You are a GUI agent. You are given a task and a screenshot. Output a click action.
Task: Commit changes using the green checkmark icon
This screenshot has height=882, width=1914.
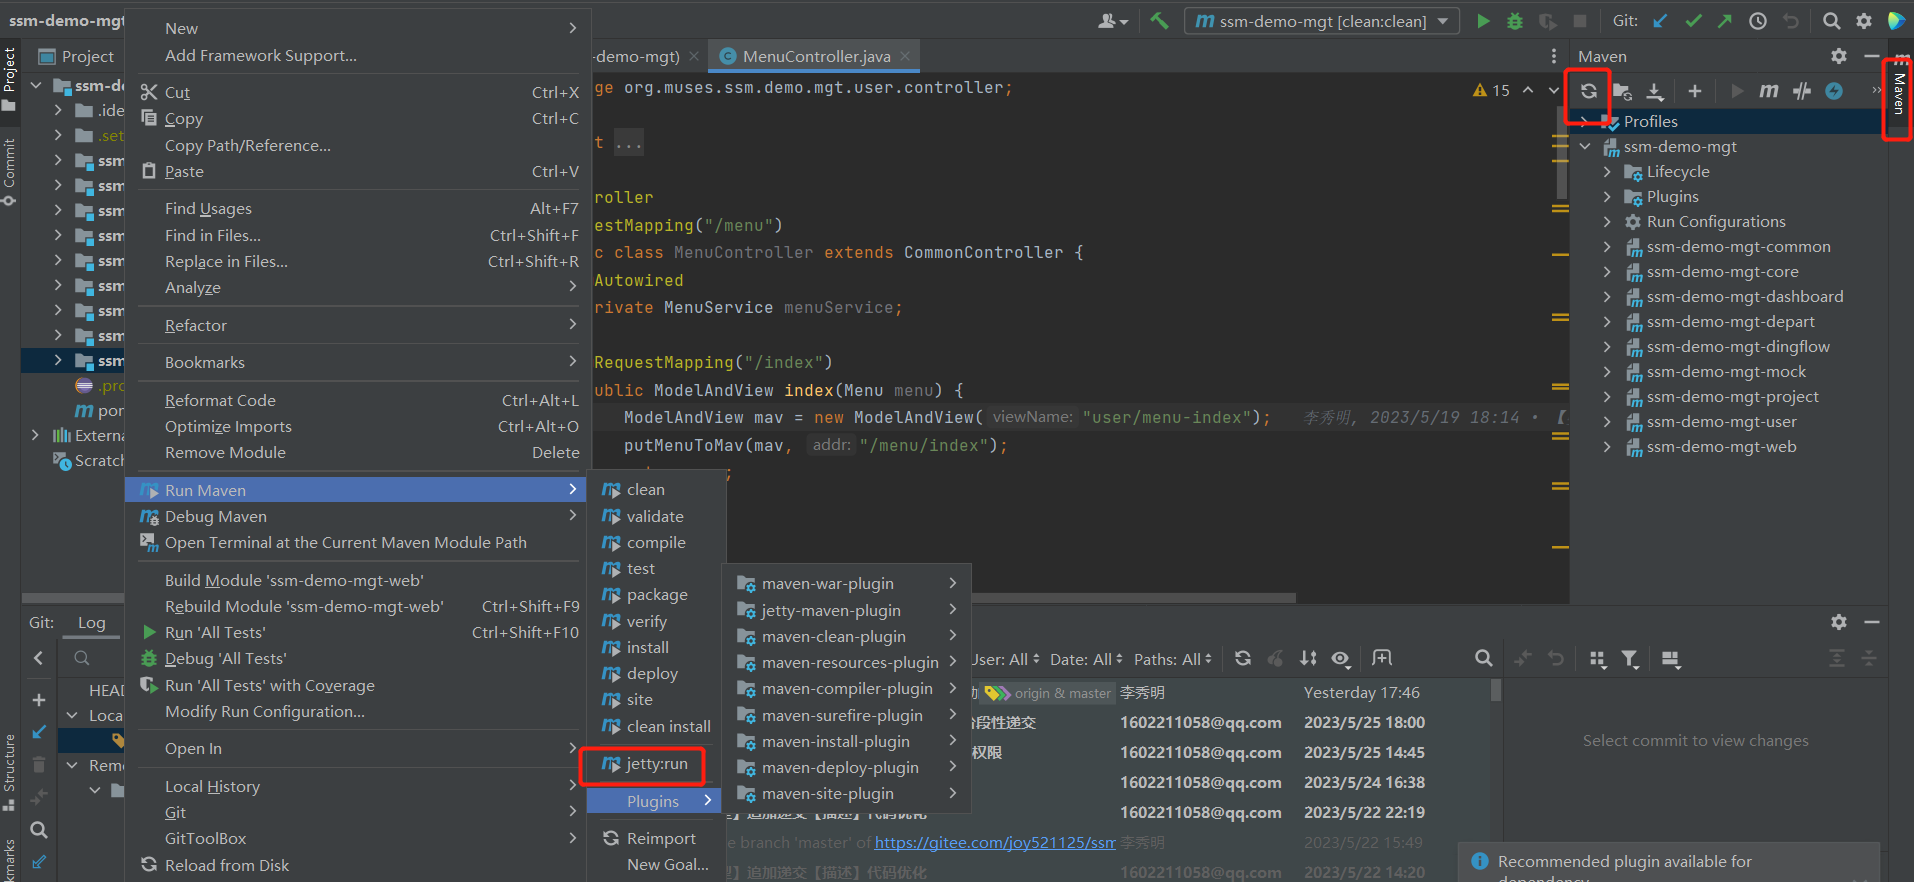point(1693,21)
